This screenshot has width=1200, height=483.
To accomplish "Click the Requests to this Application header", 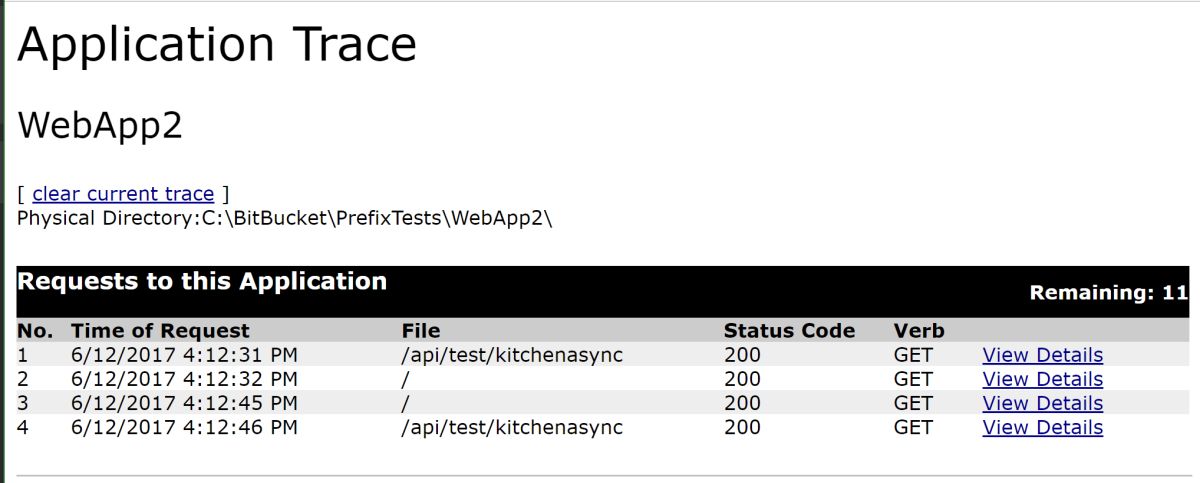I will [202, 282].
